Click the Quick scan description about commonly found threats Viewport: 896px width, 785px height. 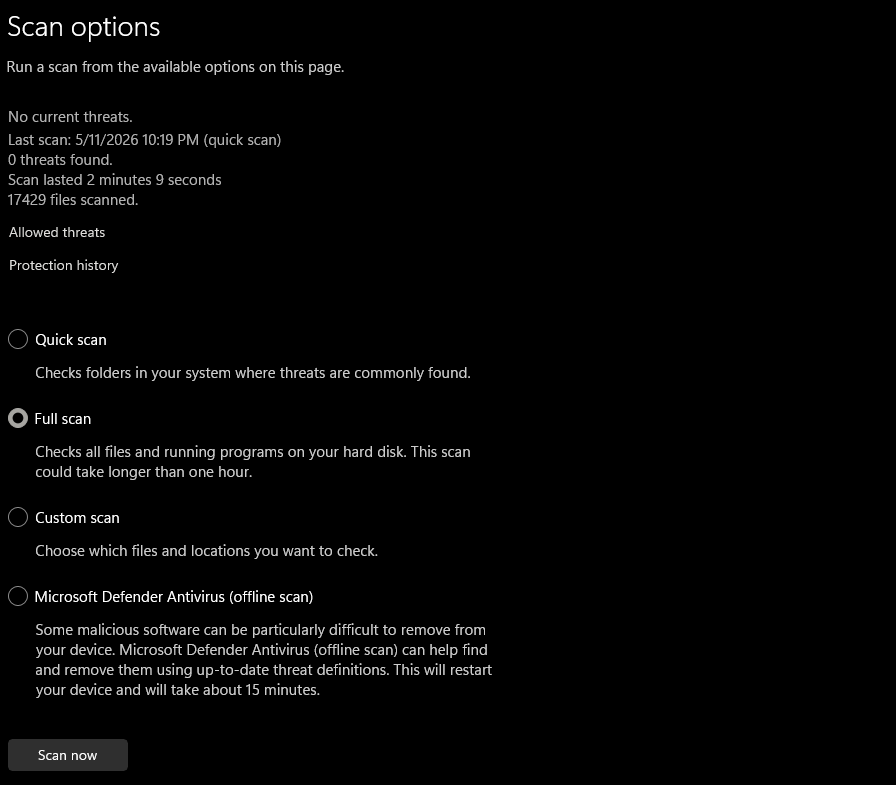(x=253, y=373)
